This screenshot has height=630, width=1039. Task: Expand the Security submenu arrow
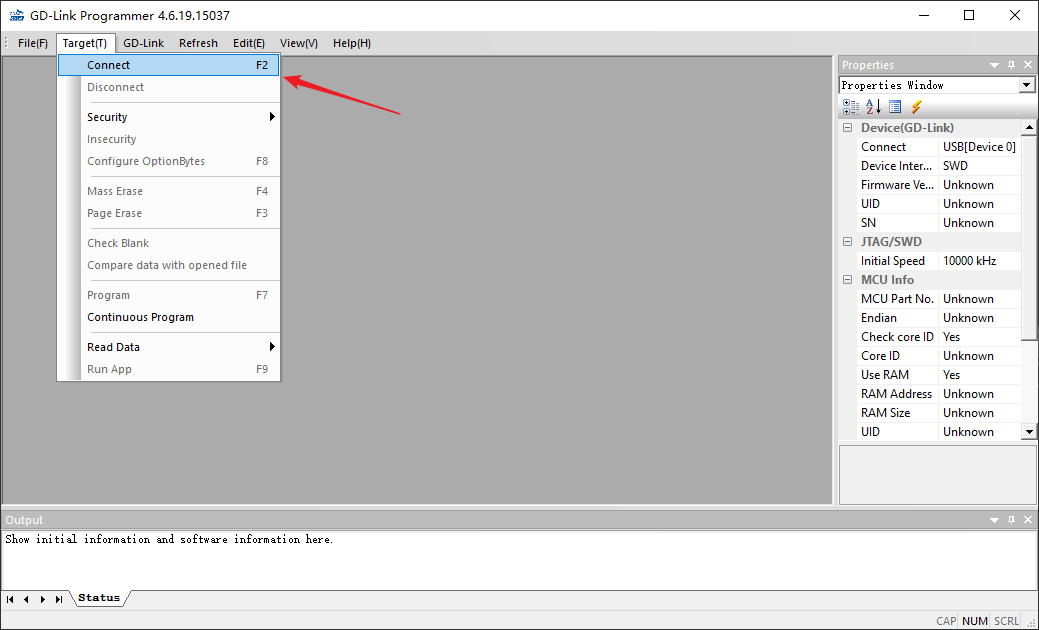[272, 117]
